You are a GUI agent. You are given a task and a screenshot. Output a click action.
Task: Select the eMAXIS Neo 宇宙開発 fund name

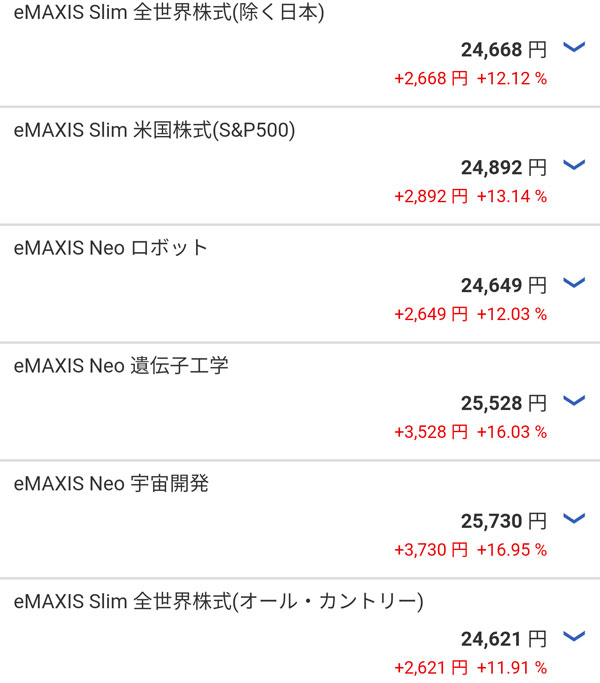point(111,484)
